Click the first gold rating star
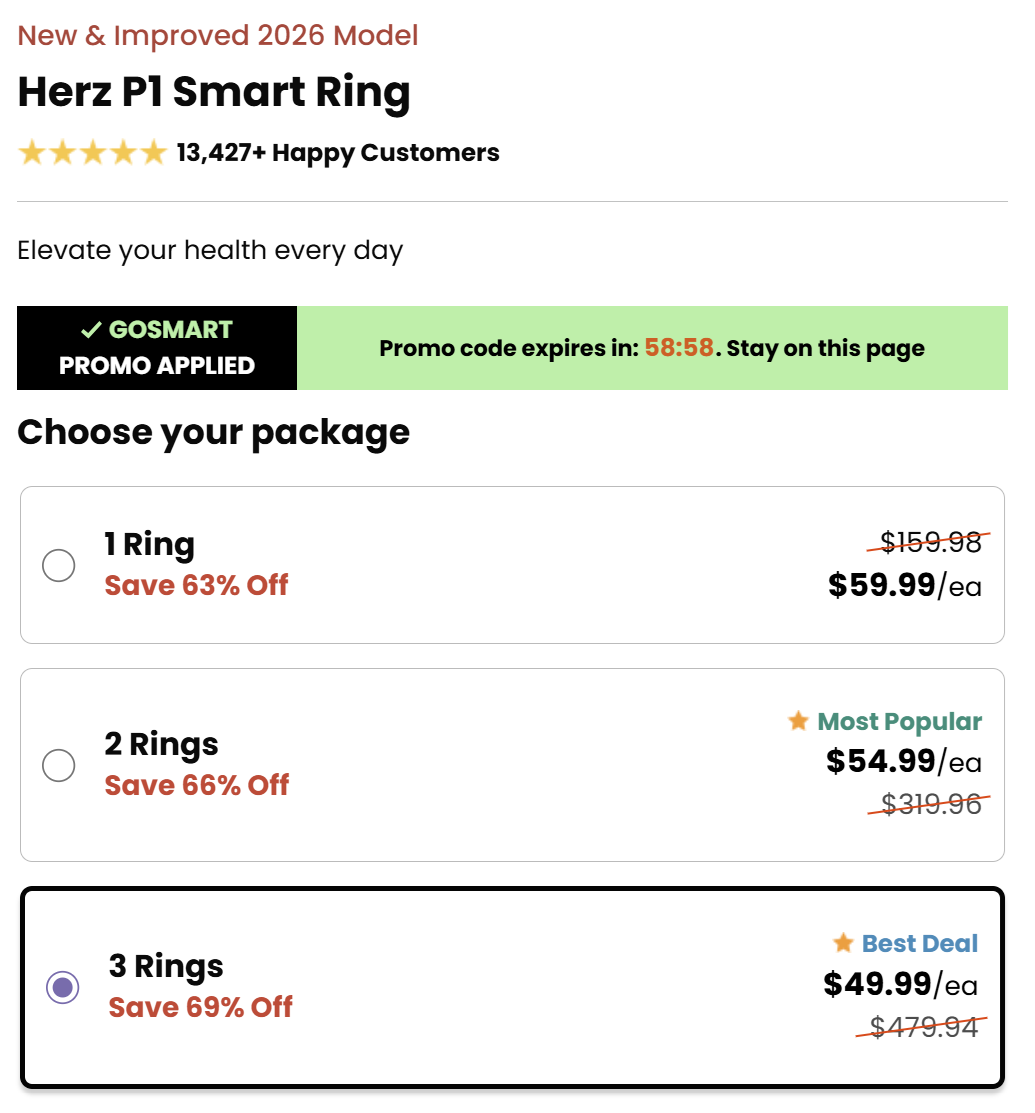 (x=32, y=152)
